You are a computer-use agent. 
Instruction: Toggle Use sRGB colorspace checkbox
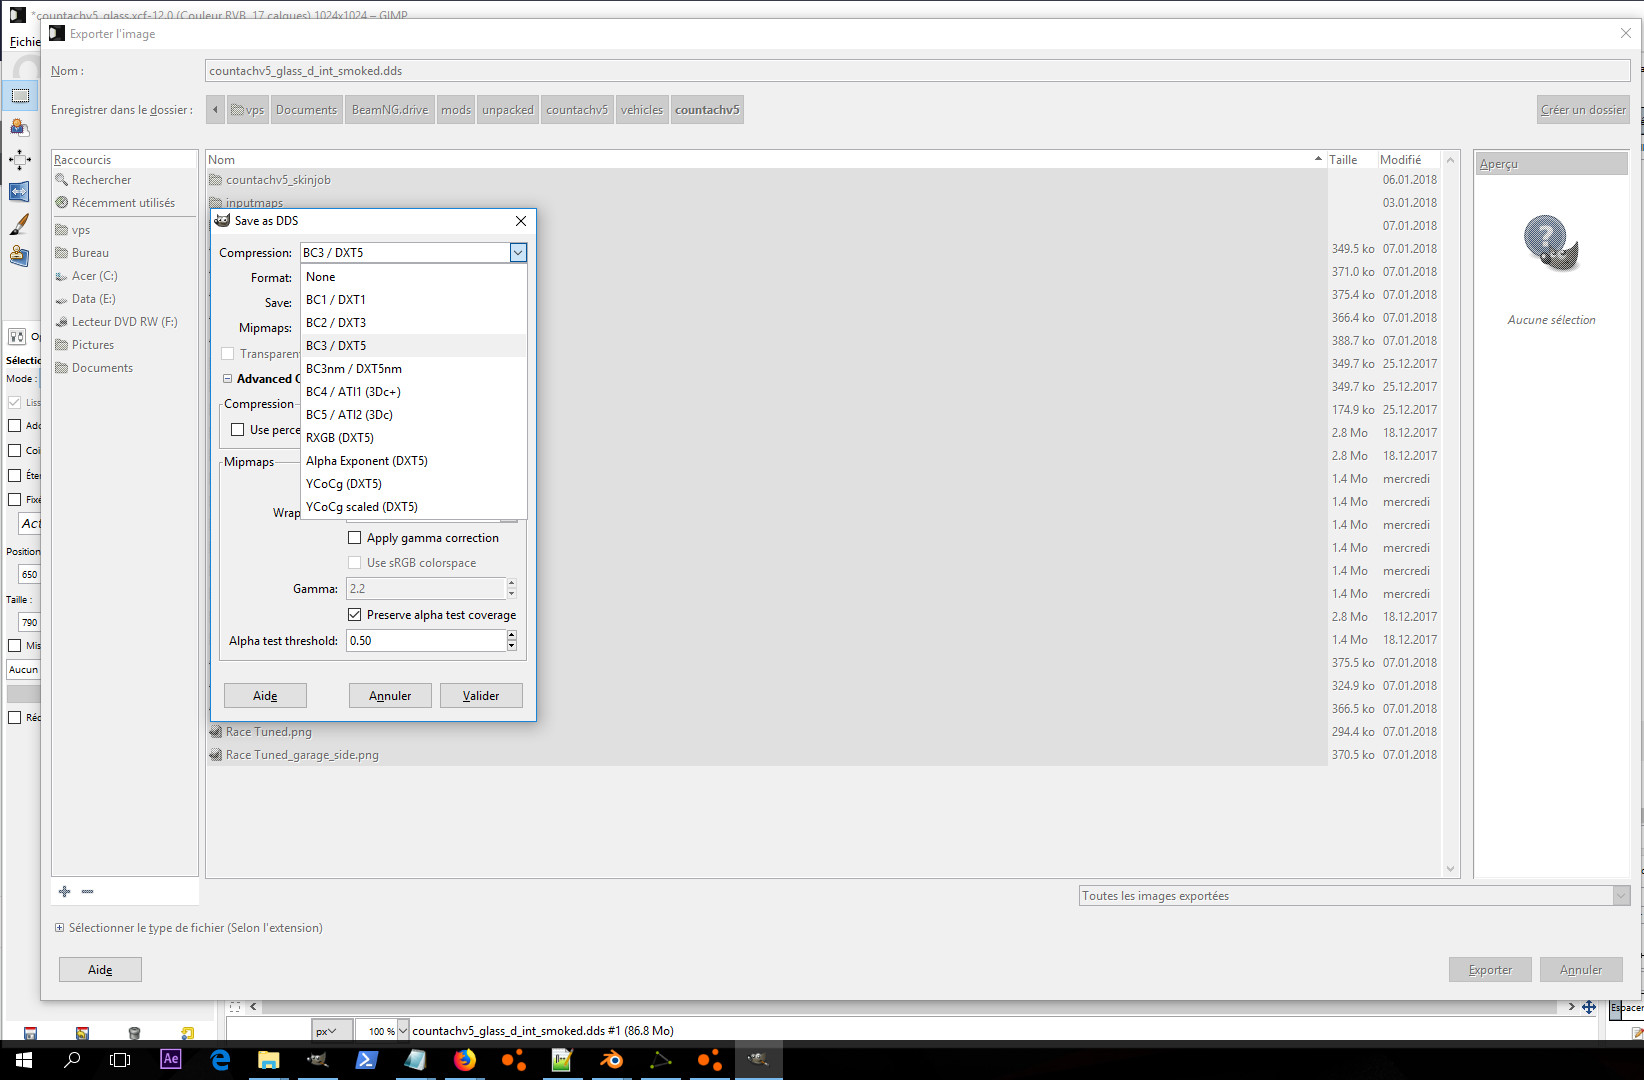(x=354, y=563)
